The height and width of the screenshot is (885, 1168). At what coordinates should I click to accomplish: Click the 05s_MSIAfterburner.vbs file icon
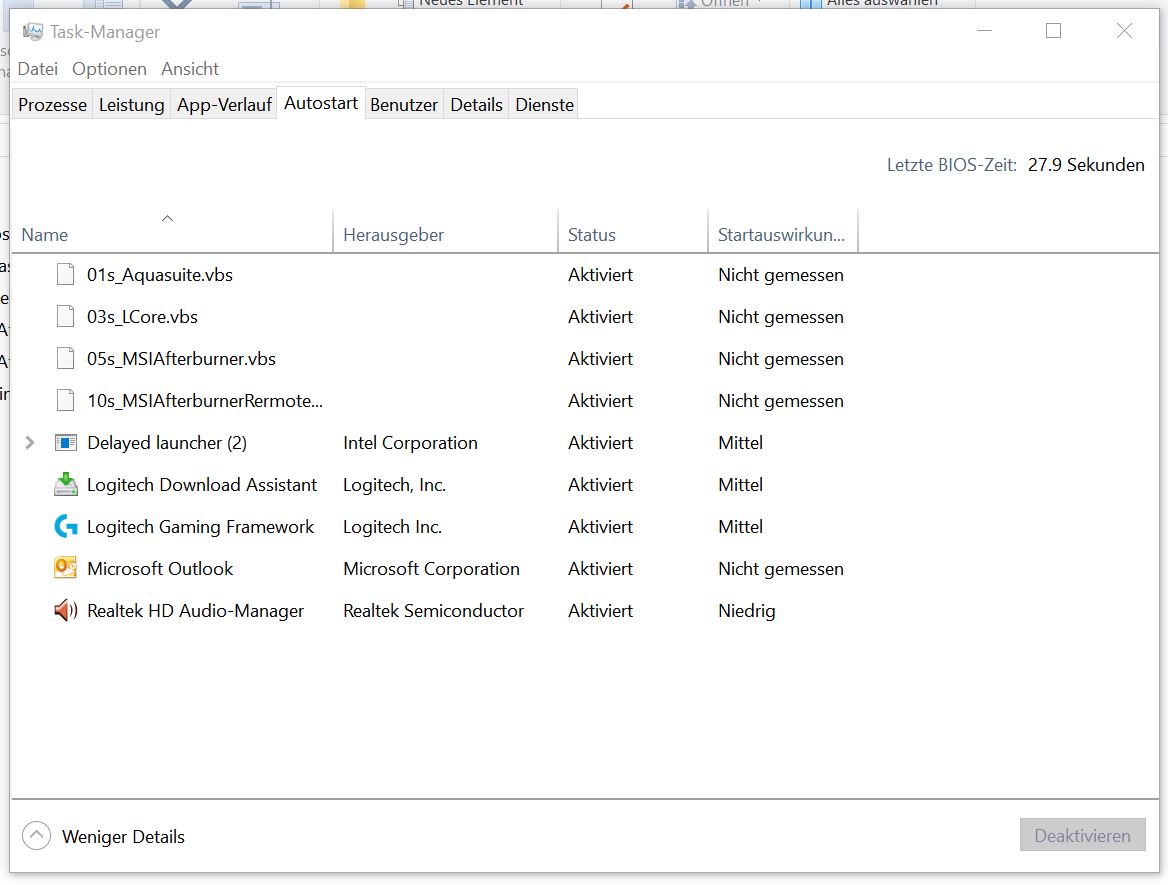click(66, 358)
